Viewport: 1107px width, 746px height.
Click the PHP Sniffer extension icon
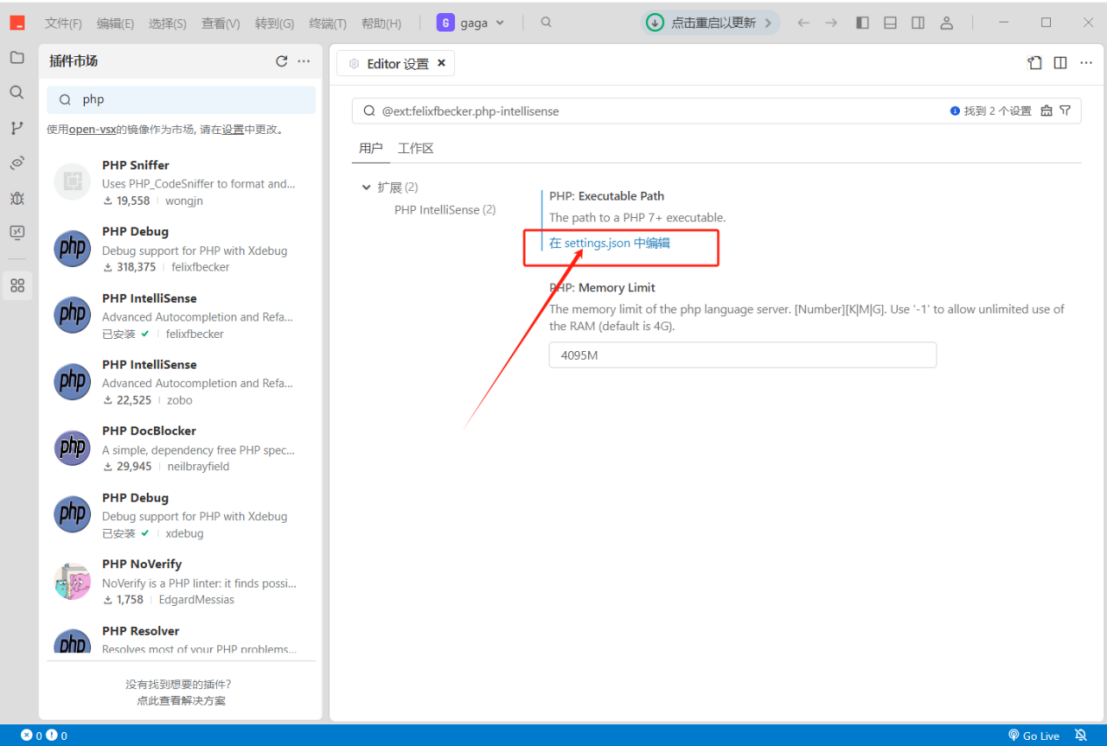point(72,181)
